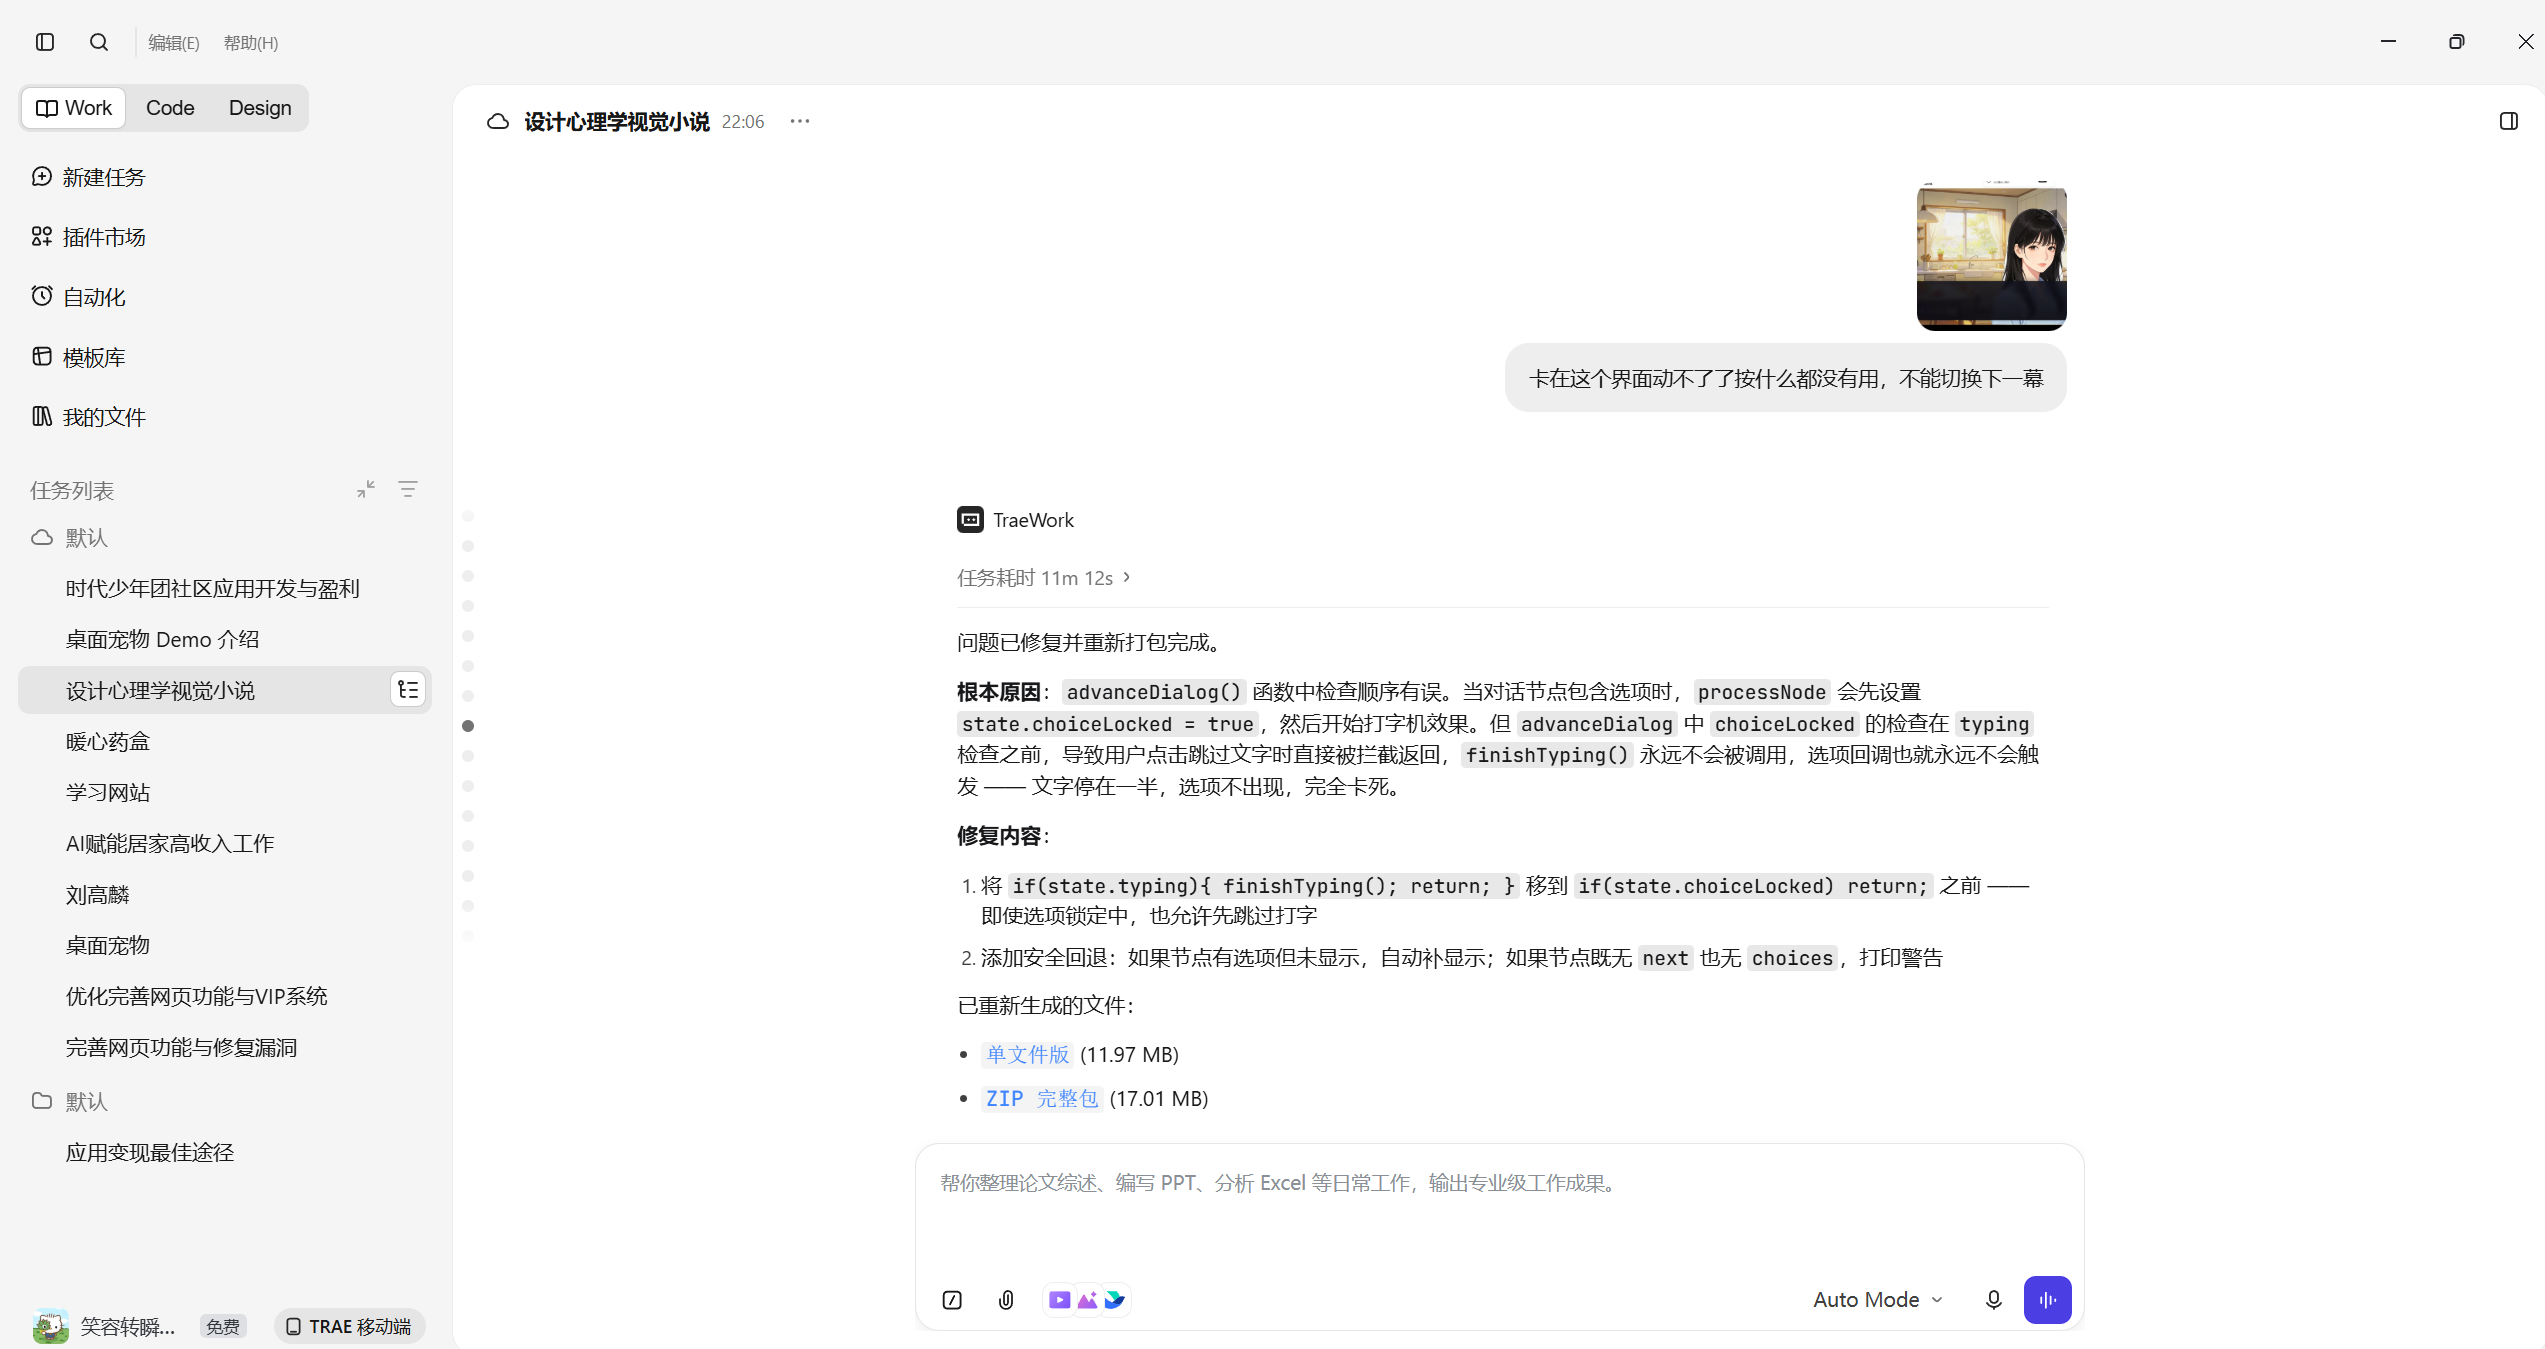2545x1349 pixels.
Task: Collapse the cloud 默认 task group
Action: click(69, 538)
